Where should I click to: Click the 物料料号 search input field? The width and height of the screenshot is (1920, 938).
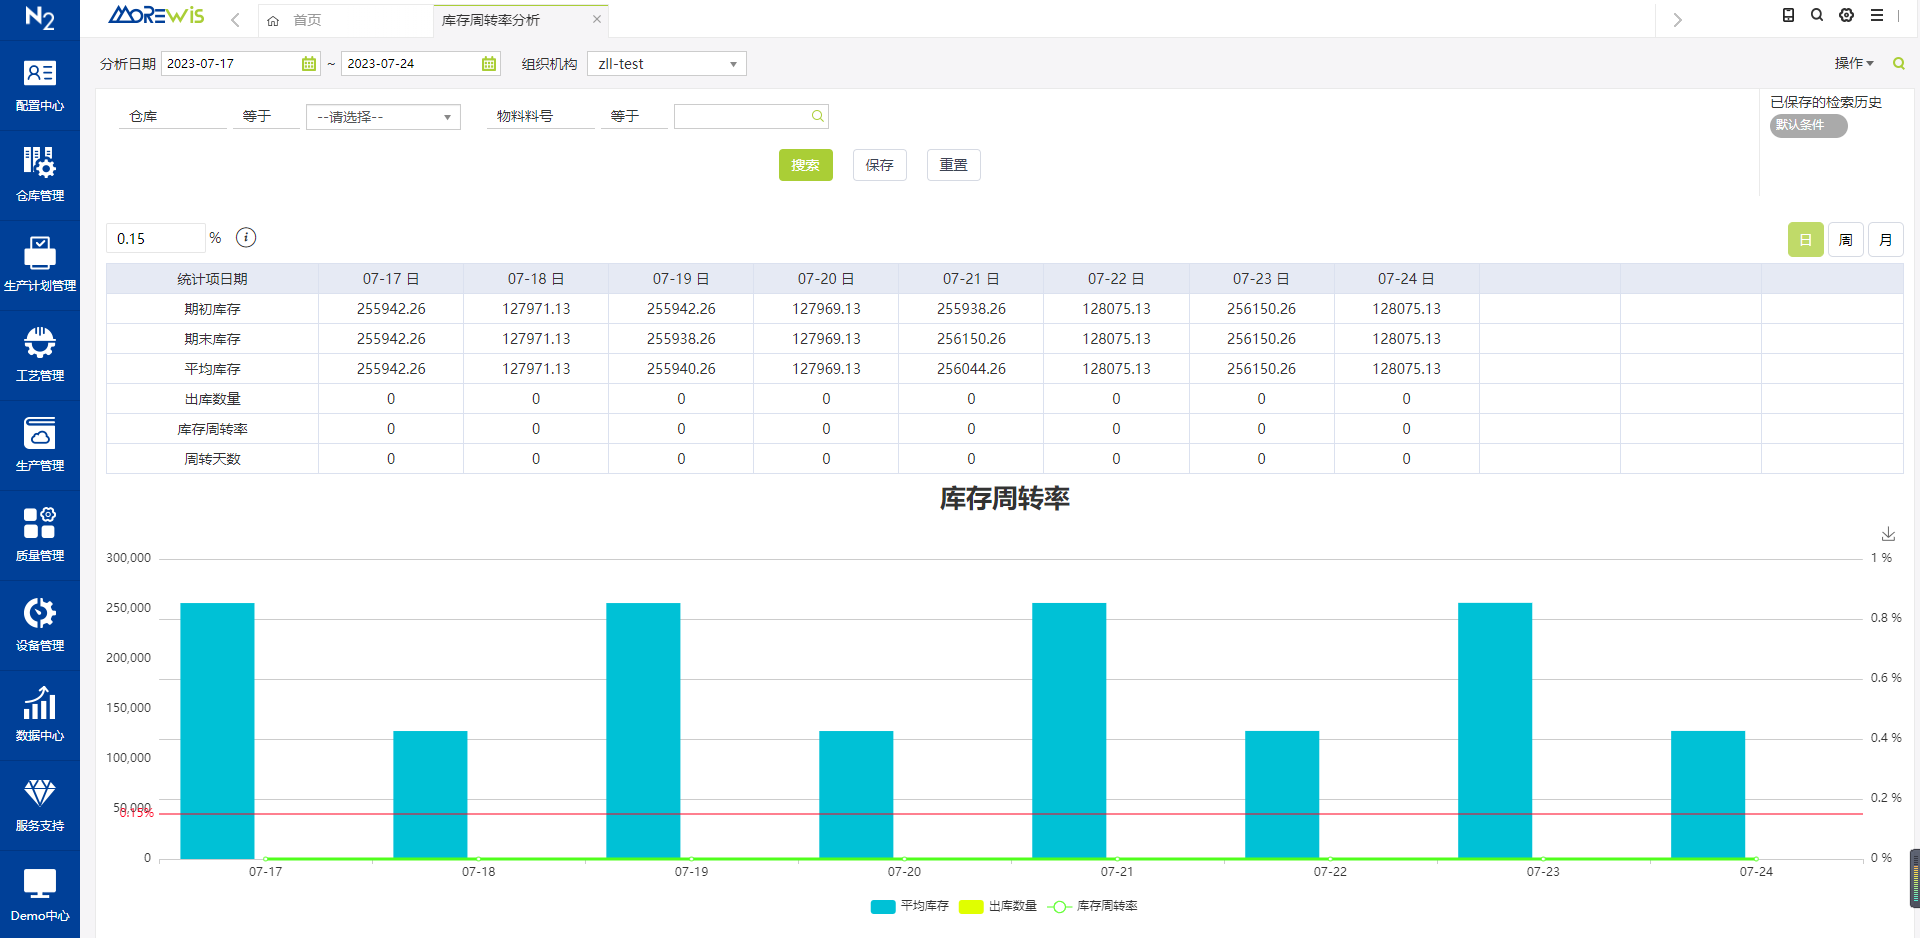[x=742, y=117]
